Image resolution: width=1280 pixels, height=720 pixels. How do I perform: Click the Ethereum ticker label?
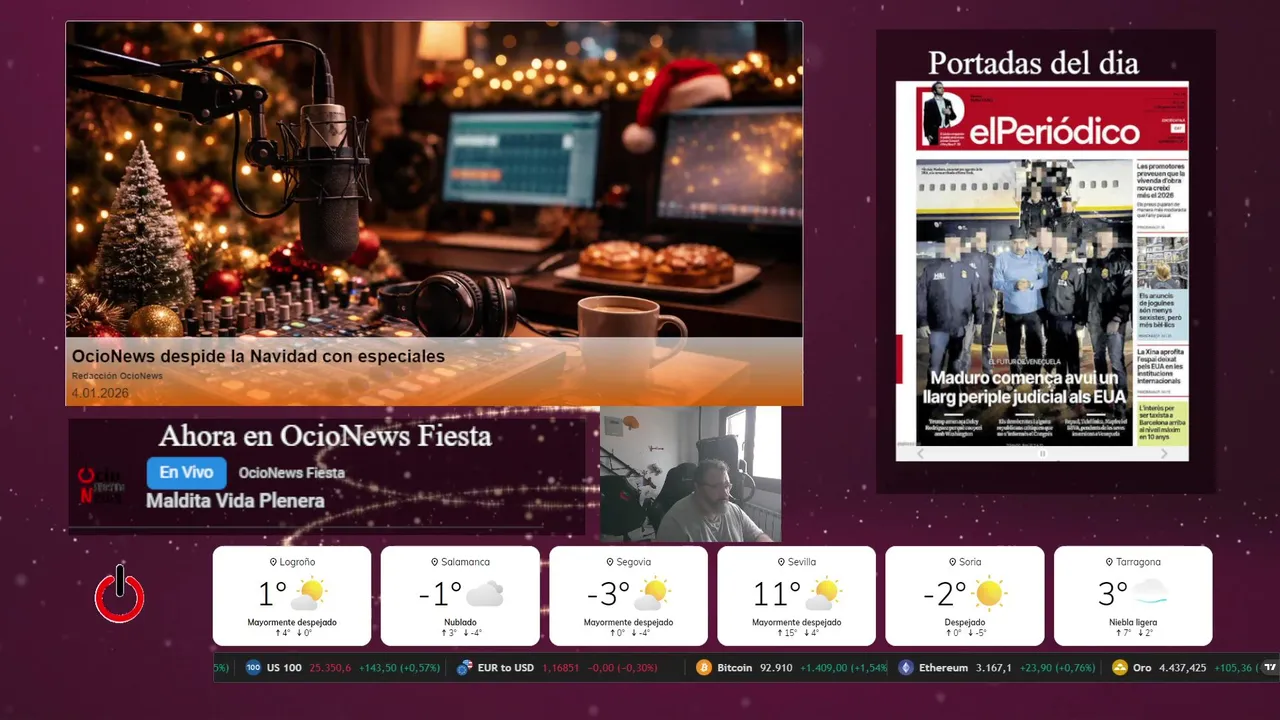pos(943,668)
